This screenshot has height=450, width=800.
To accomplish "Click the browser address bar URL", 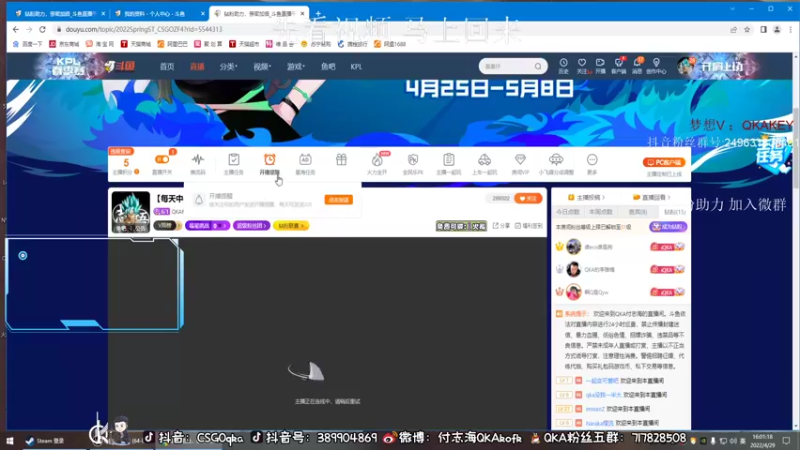I will click(x=144, y=30).
